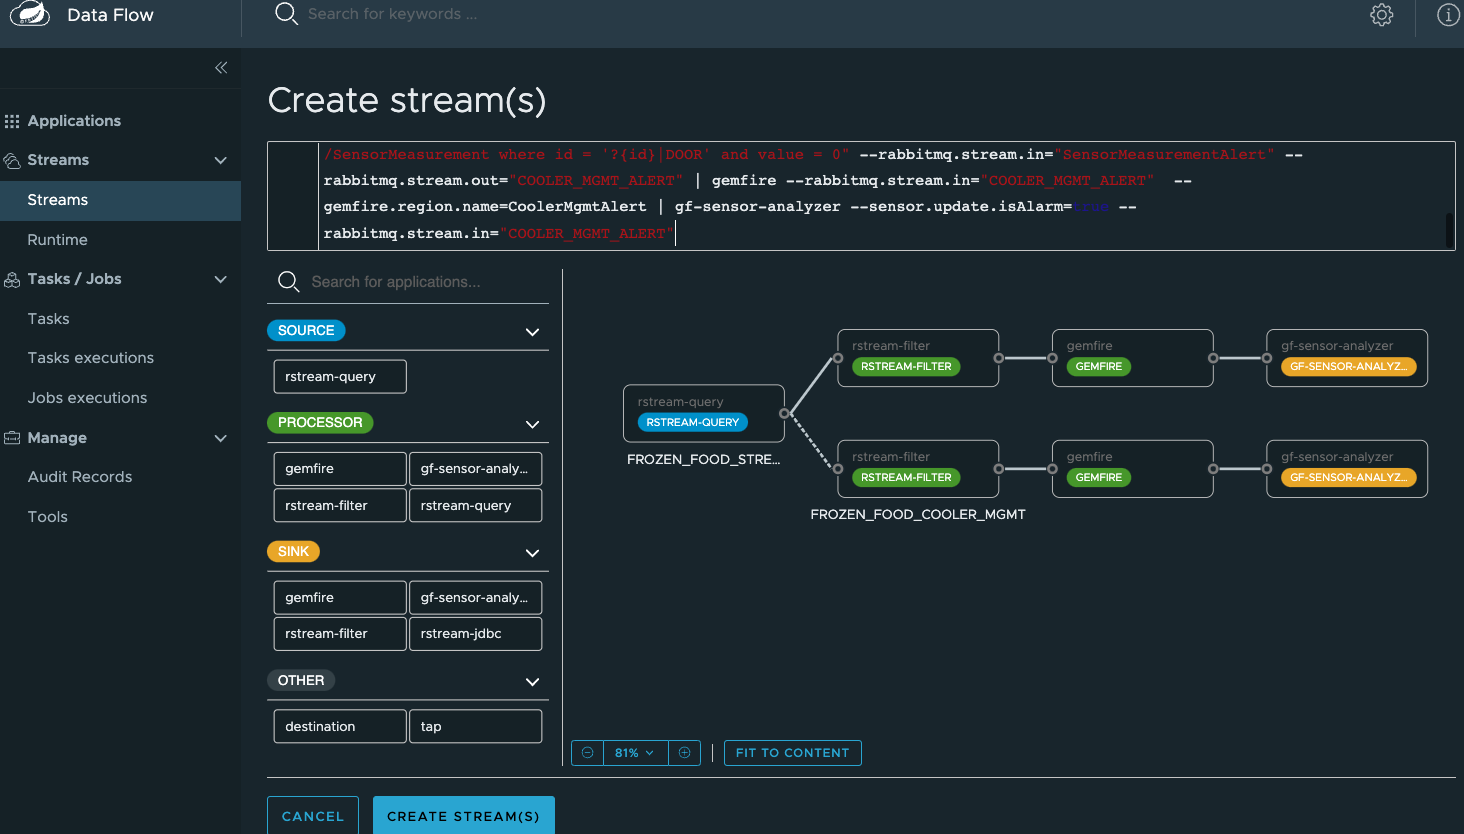Click the Streams sidebar icon
Viewport: 1464px width, 834px height.
(x=12, y=160)
